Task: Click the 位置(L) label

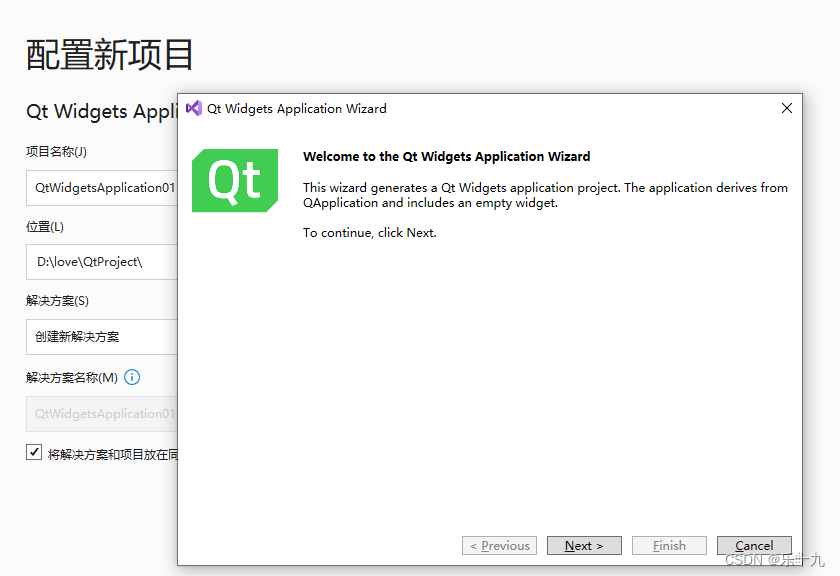Action: [45, 227]
